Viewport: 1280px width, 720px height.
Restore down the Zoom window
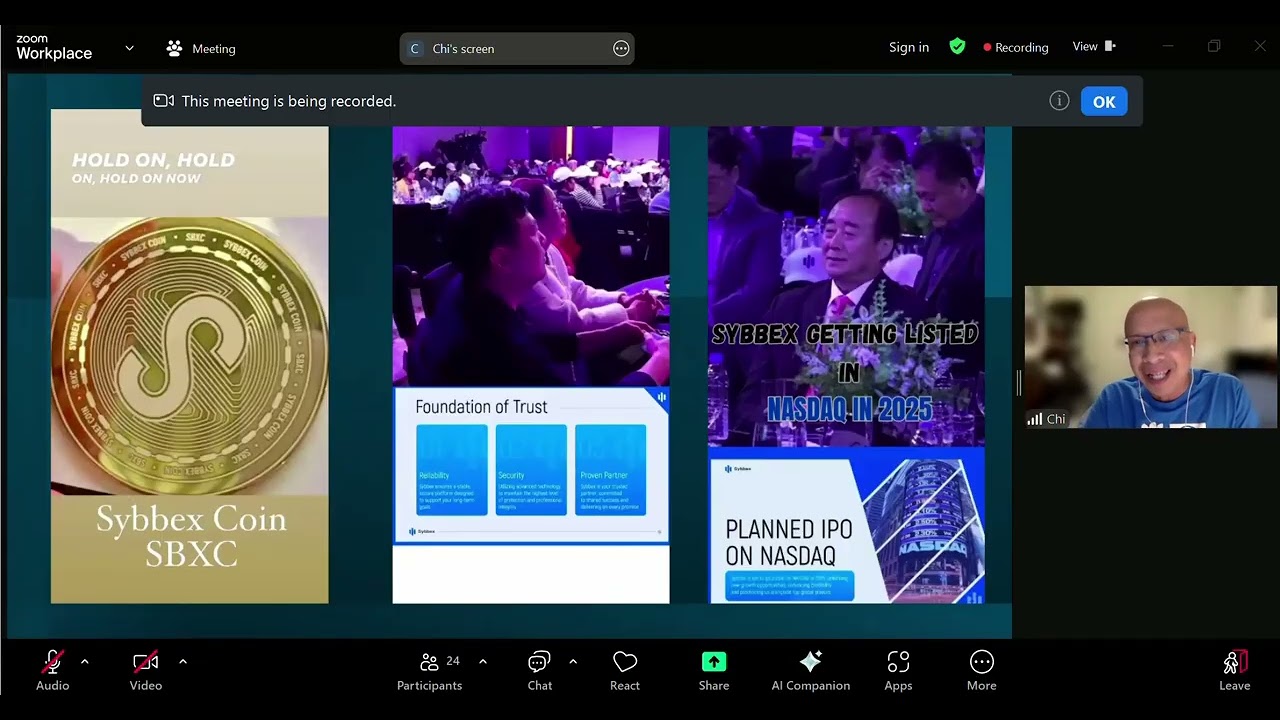(1214, 46)
